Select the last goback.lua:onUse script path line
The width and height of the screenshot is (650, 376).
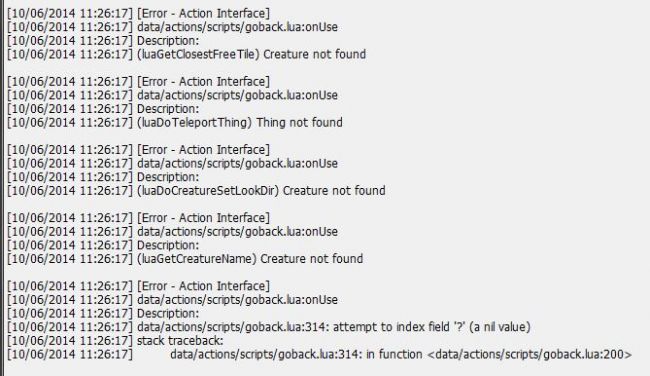(172, 300)
